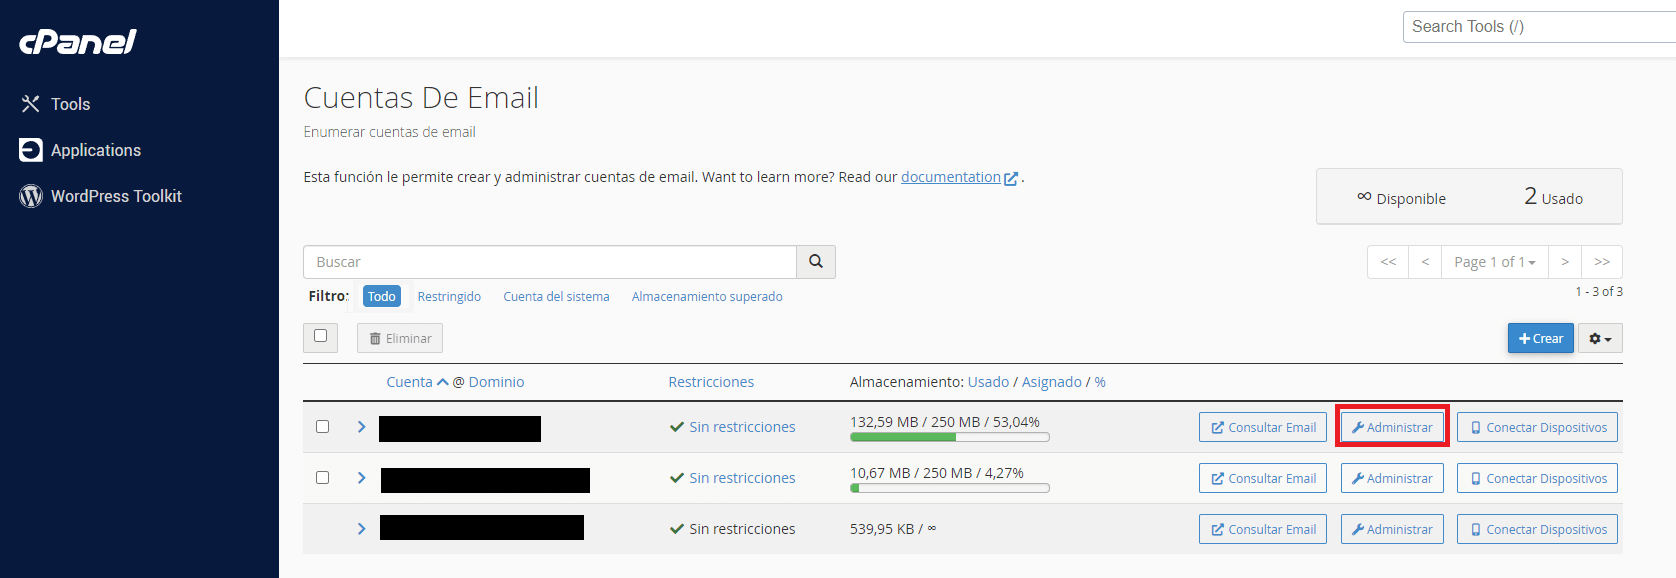The image size is (1676, 578).
Task: Toggle the select-all checkbox
Action: [320, 336]
